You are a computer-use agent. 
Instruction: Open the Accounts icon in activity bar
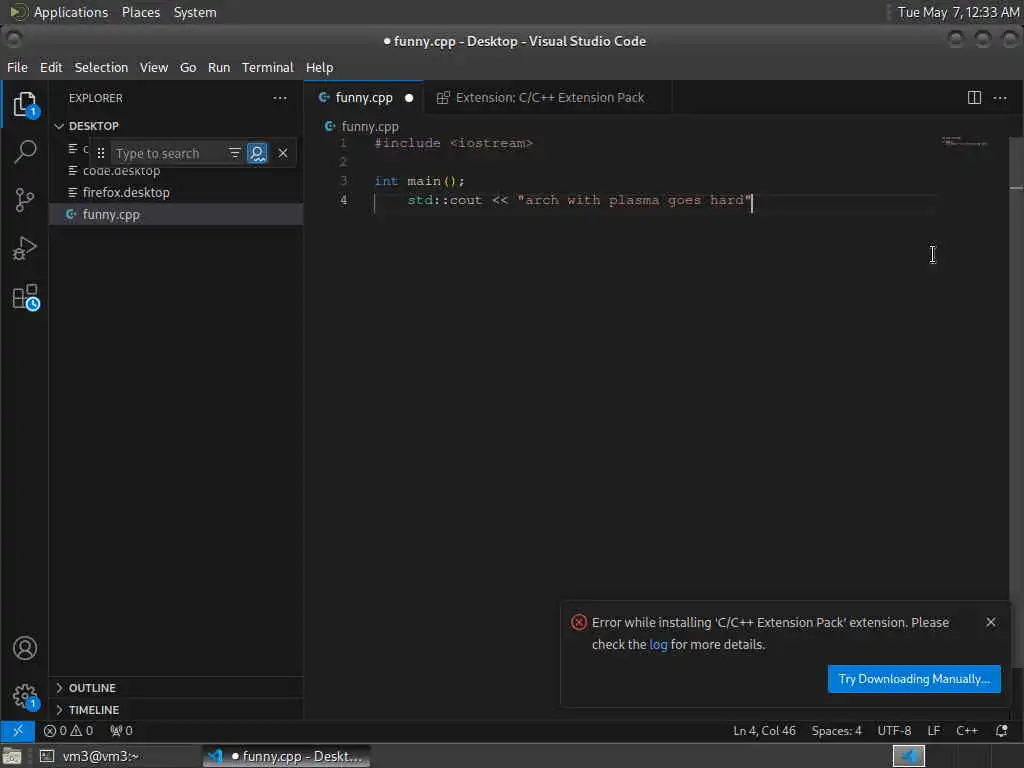[25, 648]
